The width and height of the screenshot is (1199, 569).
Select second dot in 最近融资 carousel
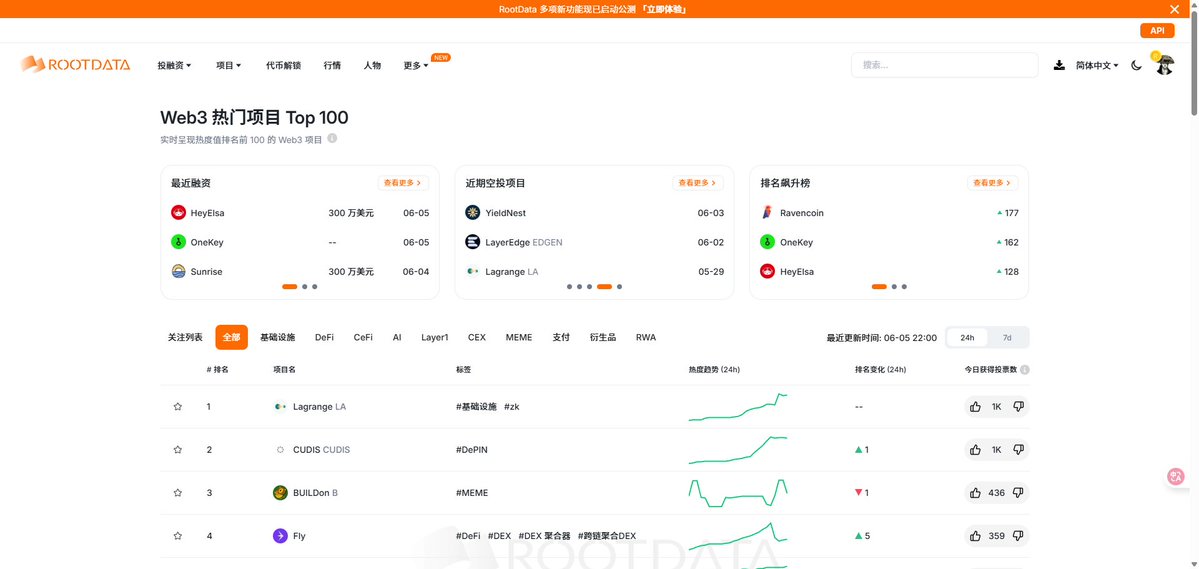304,287
